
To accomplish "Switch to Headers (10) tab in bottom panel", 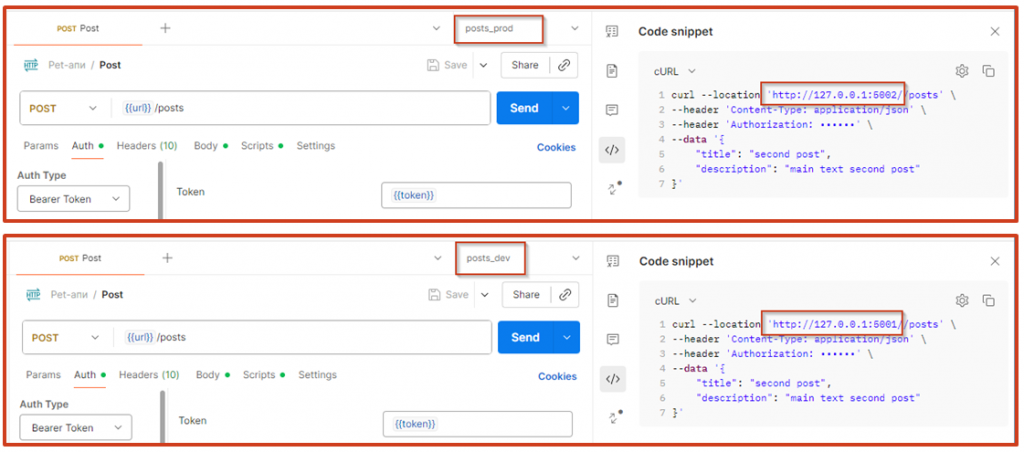I will (149, 375).
